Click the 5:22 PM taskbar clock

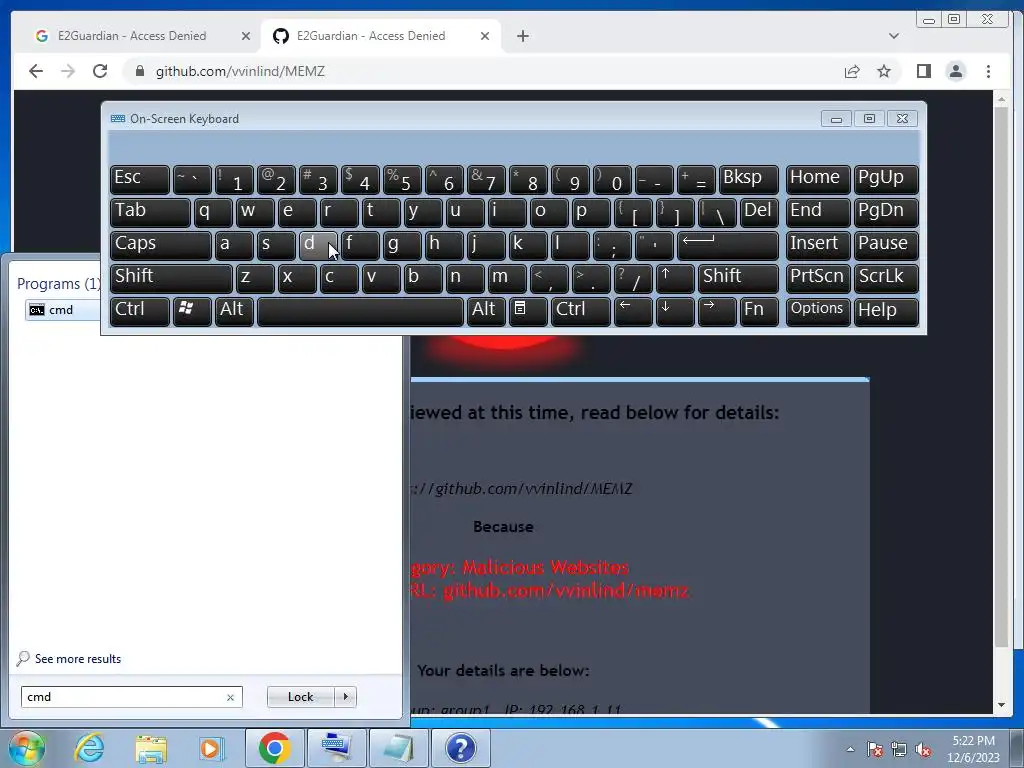click(973, 748)
